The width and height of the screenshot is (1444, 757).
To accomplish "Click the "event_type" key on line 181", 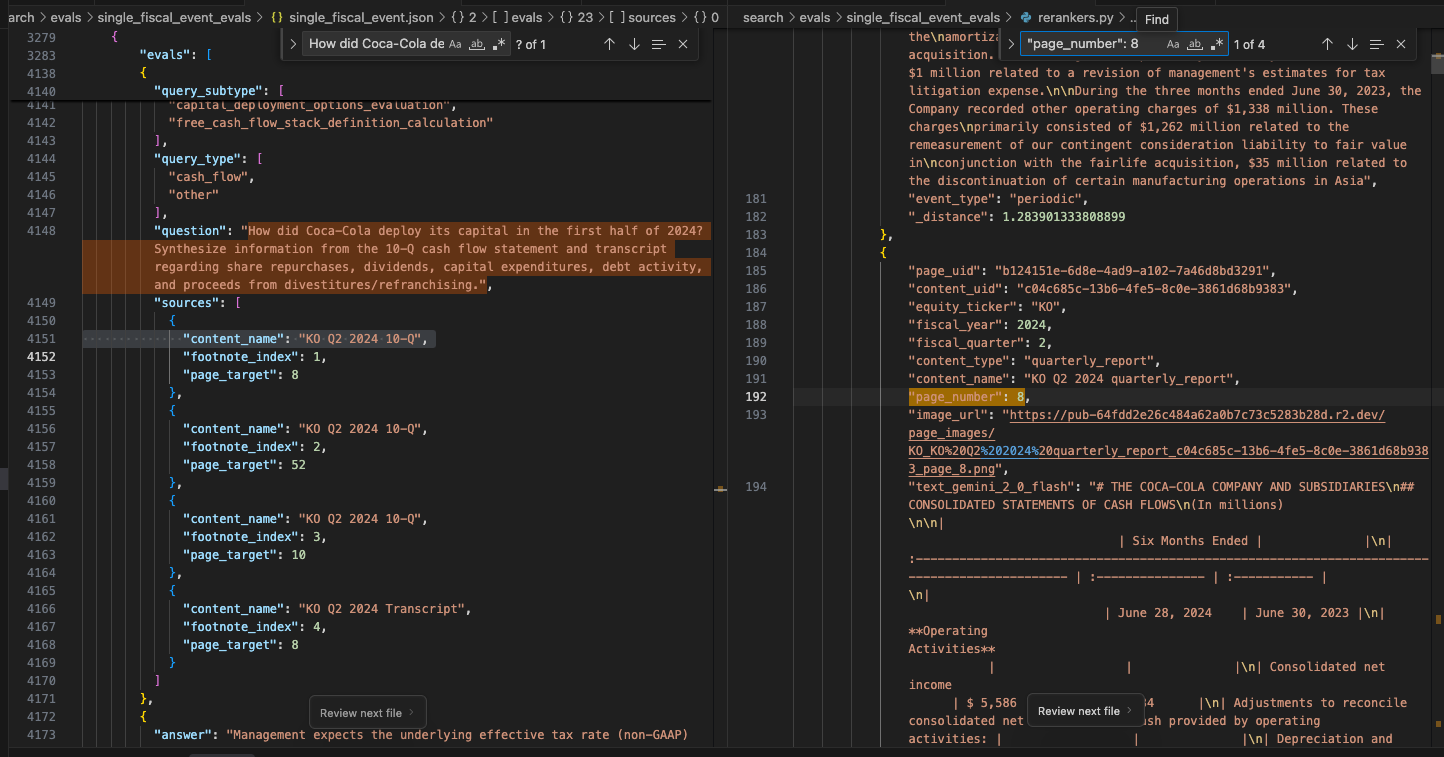I will point(950,199).
